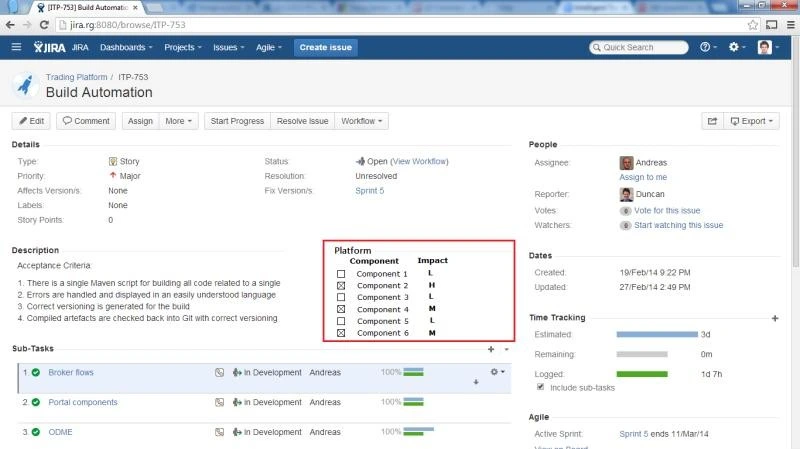The height and width of the screenshot is (449, 800).
Task: Check the Component 1 checkbox
Action: tap(340, 274)
